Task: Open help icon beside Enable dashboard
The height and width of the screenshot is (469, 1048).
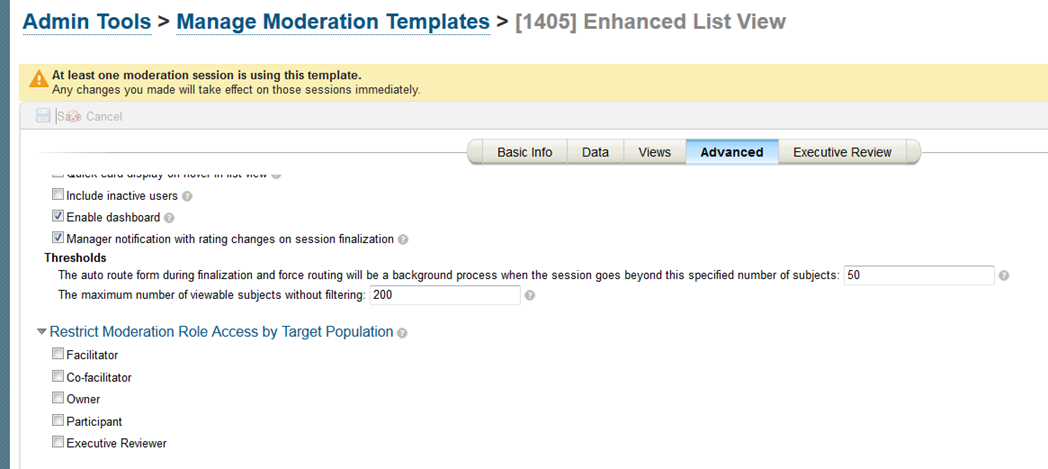Action: [x=169, y=218]
